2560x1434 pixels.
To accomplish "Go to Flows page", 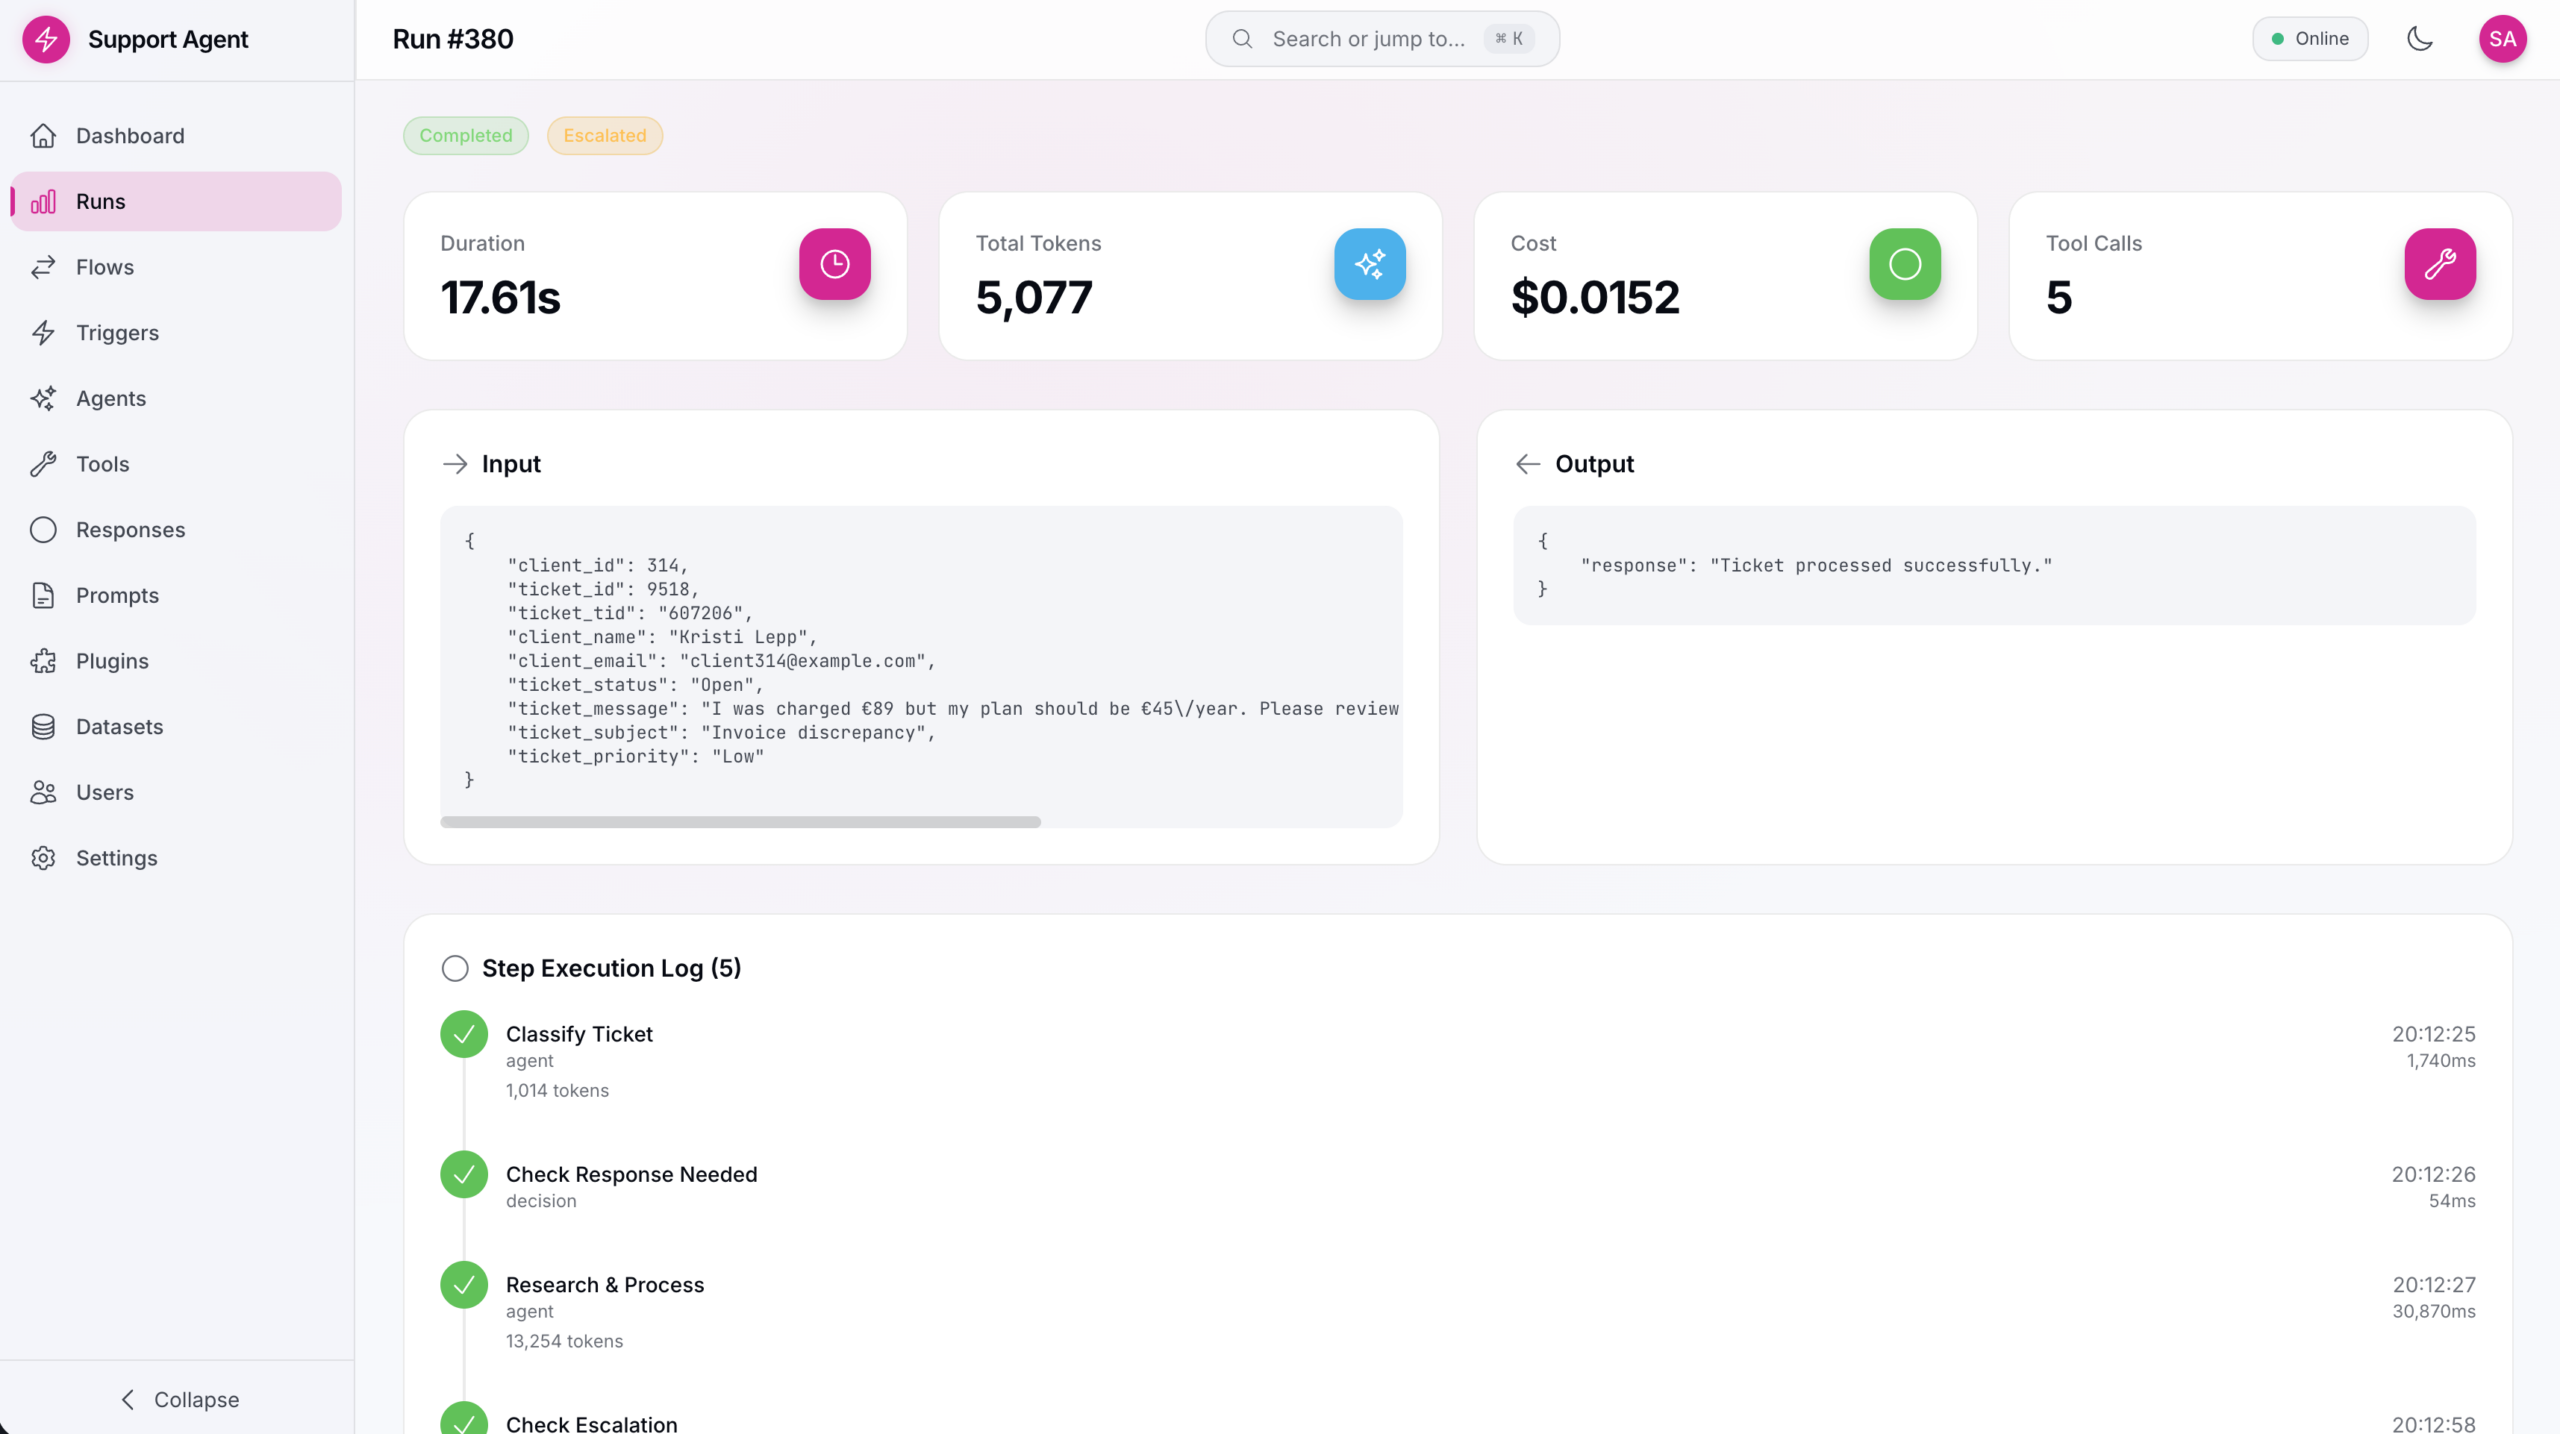I will (176, 267).
